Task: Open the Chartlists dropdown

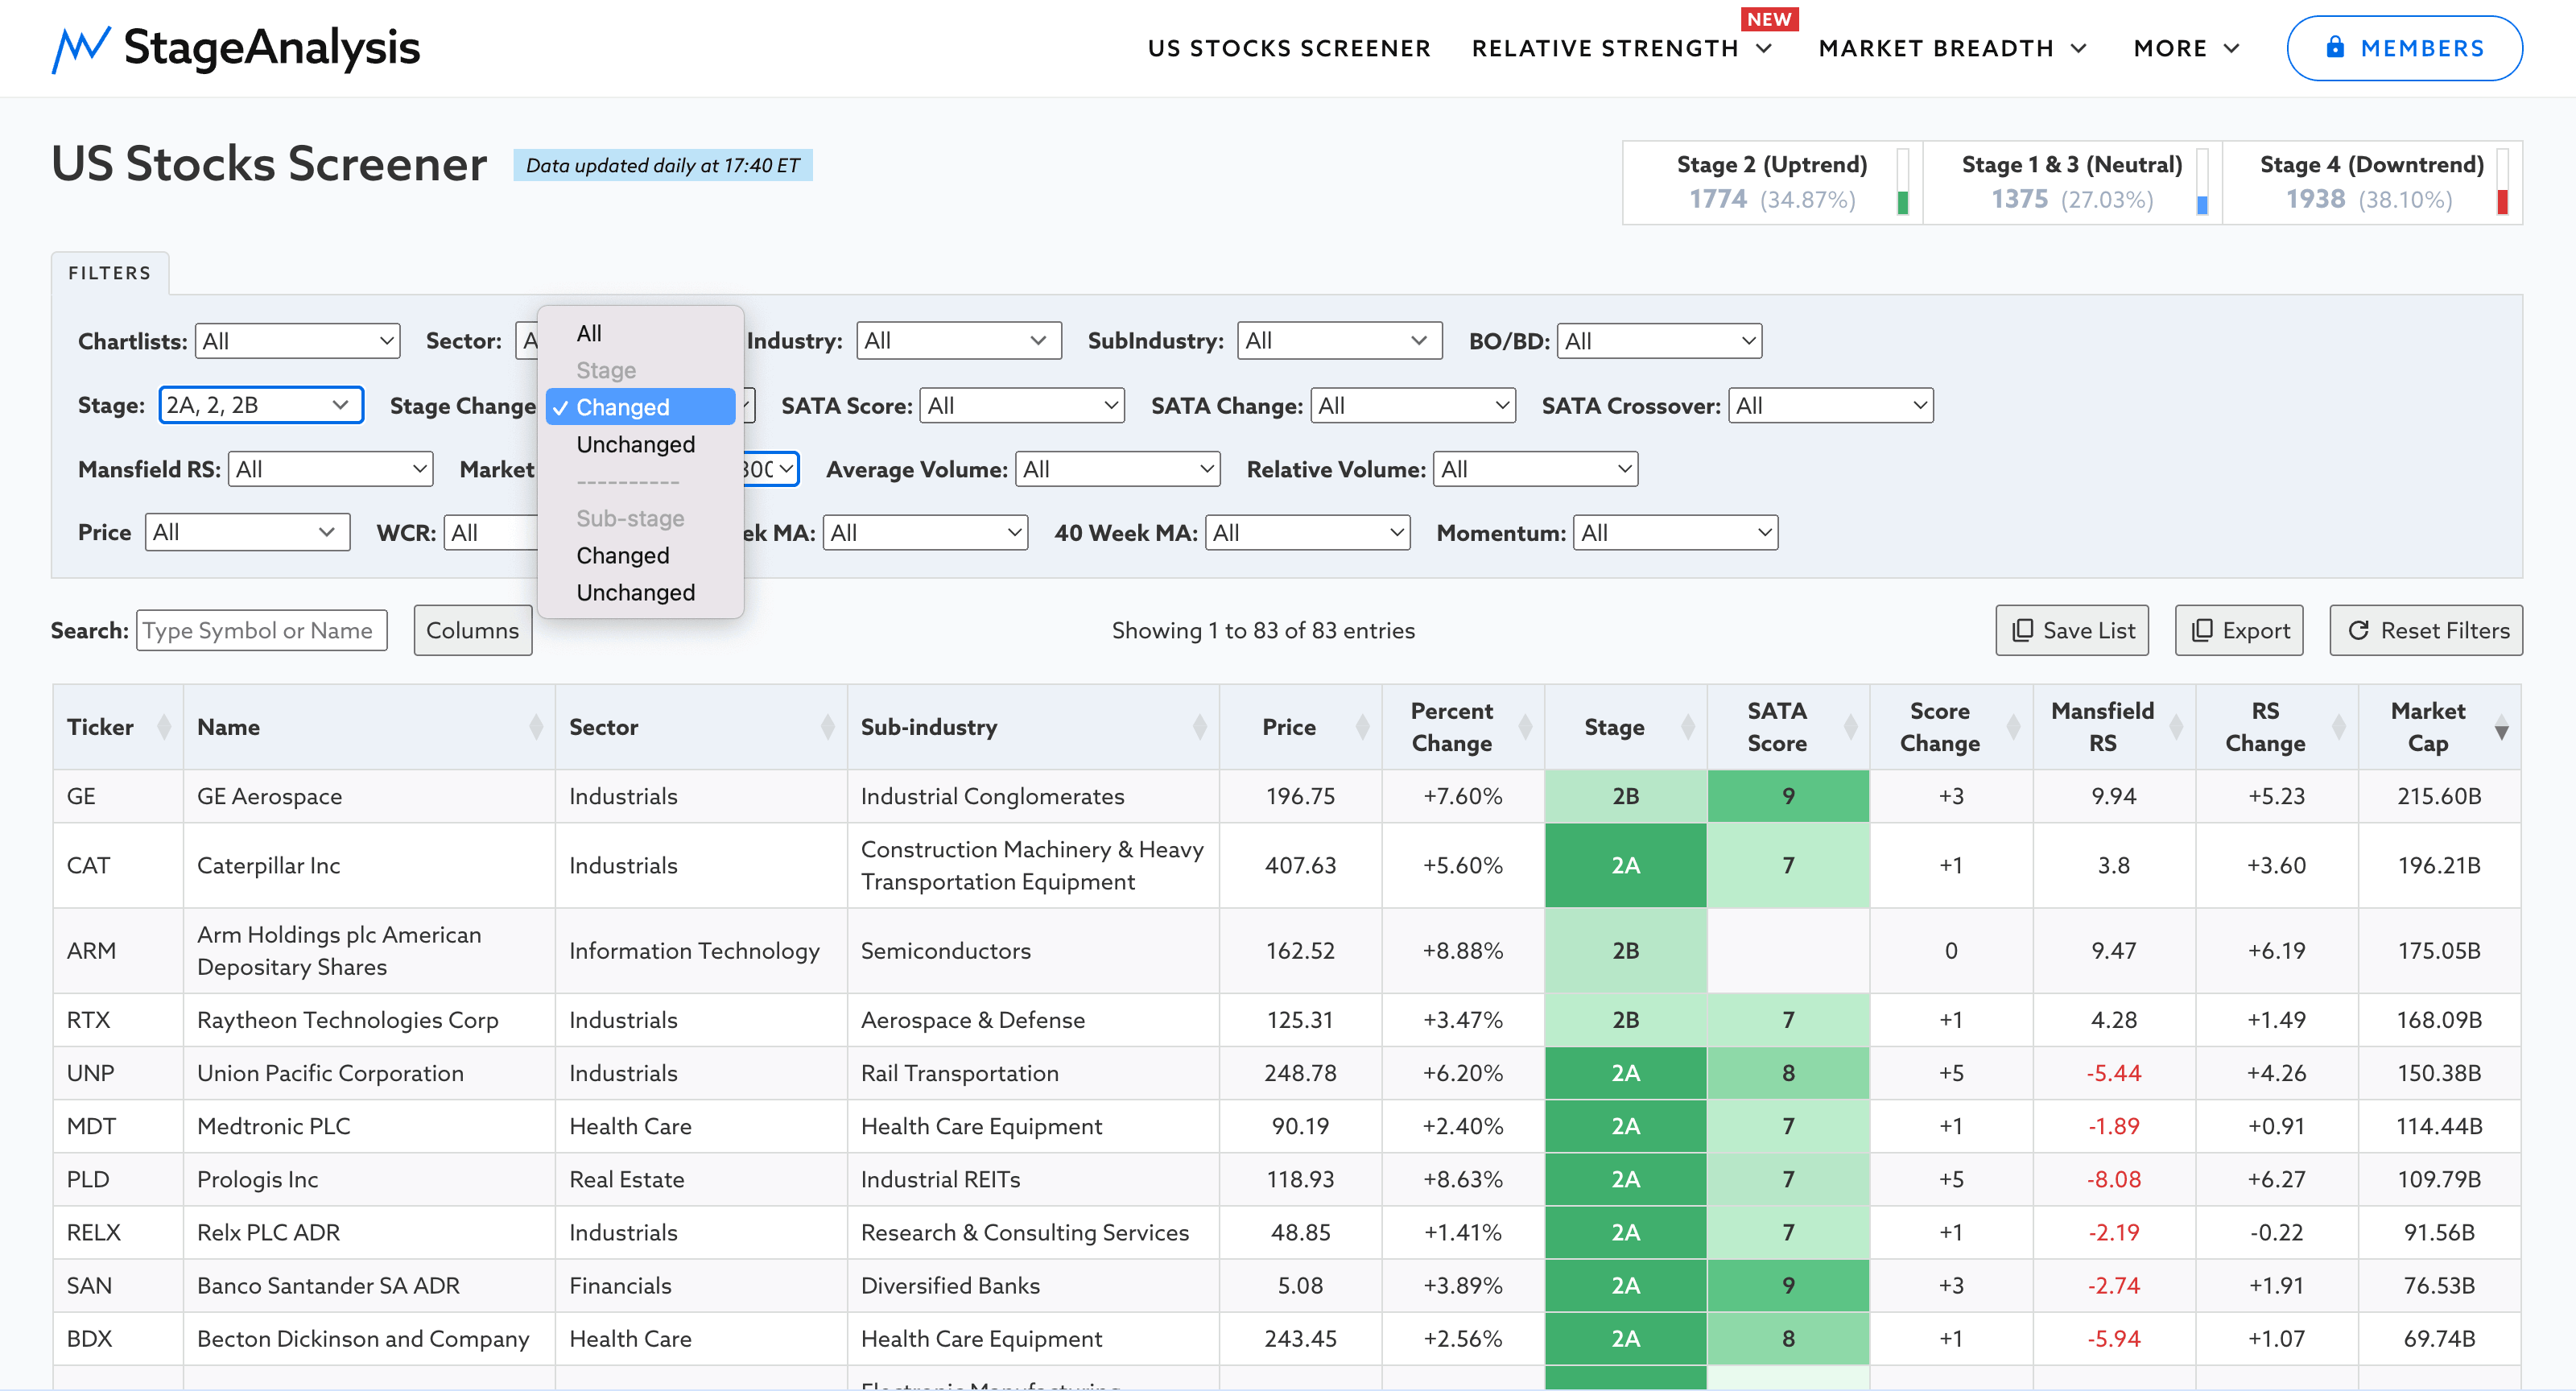Action: (297, 341)
